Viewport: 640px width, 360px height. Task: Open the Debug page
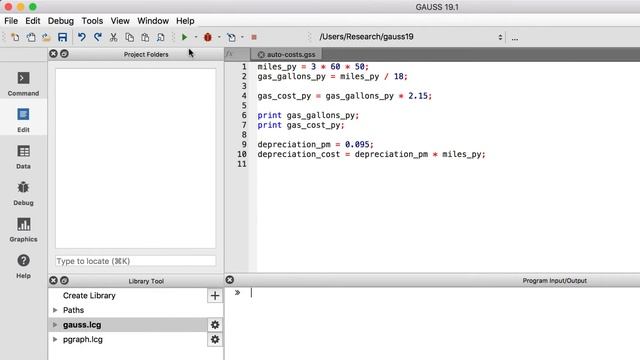tap(23, 193)
